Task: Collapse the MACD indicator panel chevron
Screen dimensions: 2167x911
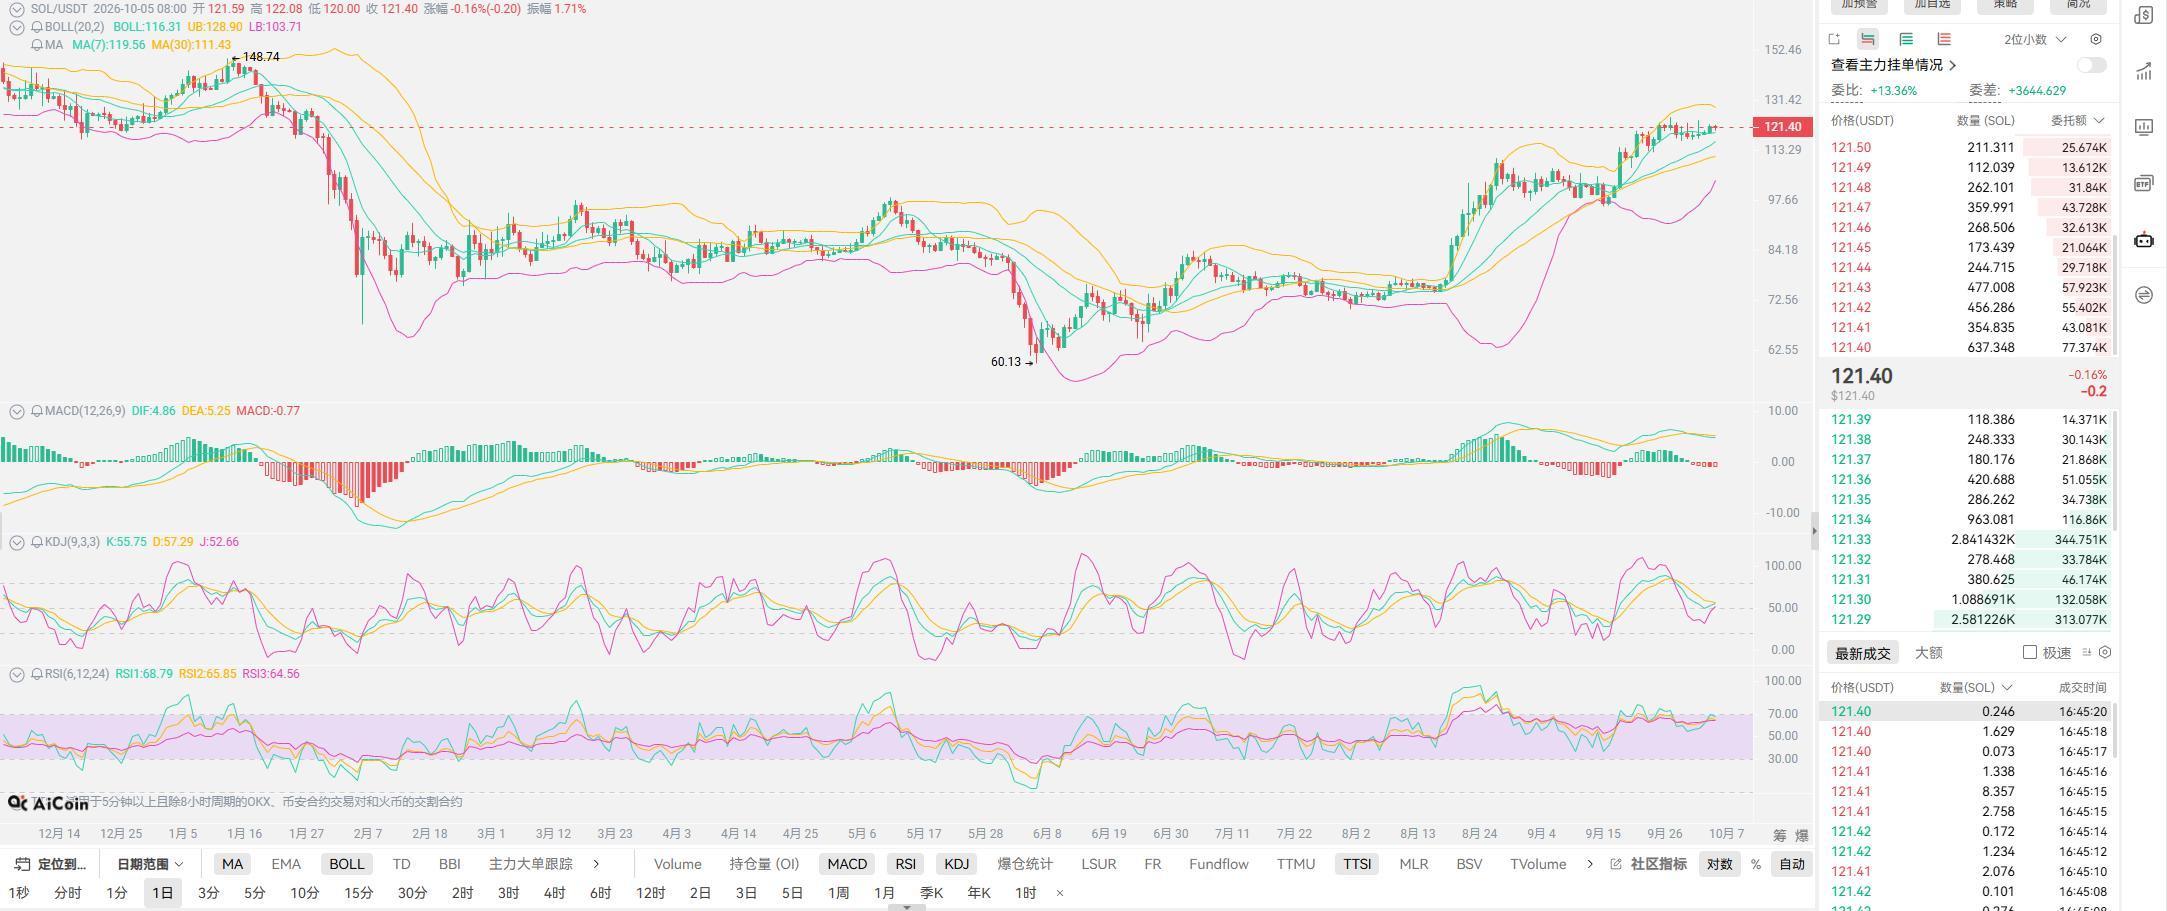Action: tap(17, 411)
